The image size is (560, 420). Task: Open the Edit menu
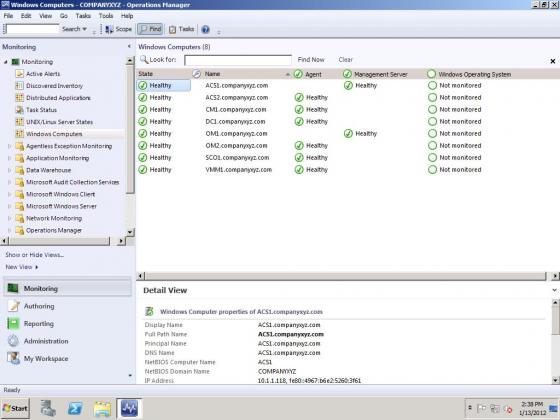pos(26,16)
